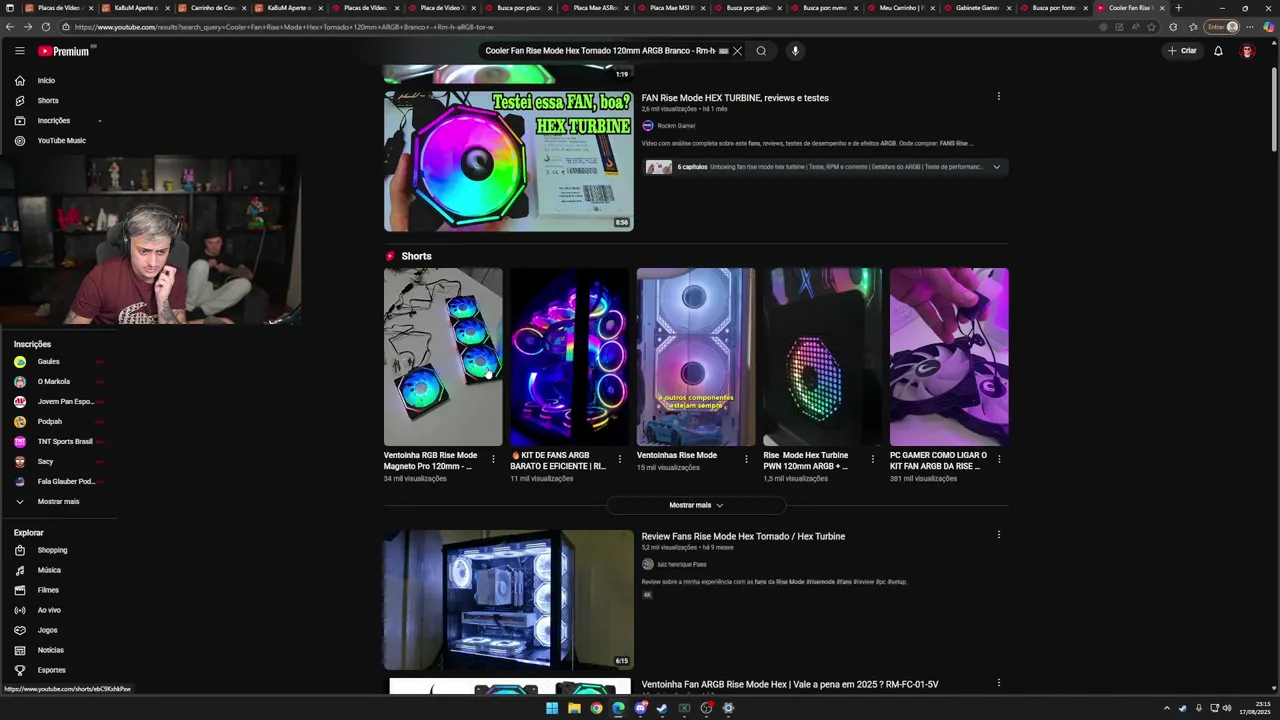The width and height of the screenshot is (1280, 720).
Task: Open options for Review Fans Hex Tornado video
Action: [998, 535]
